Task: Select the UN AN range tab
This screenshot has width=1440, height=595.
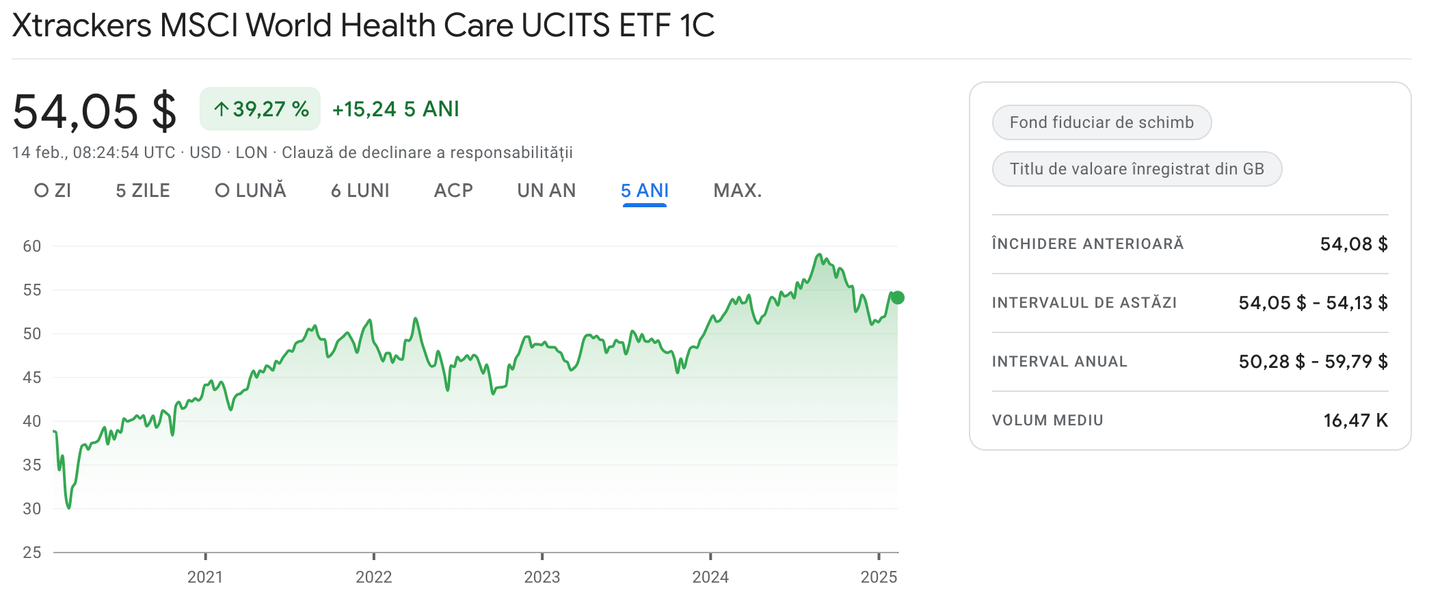Action: (x=546, y=190)
